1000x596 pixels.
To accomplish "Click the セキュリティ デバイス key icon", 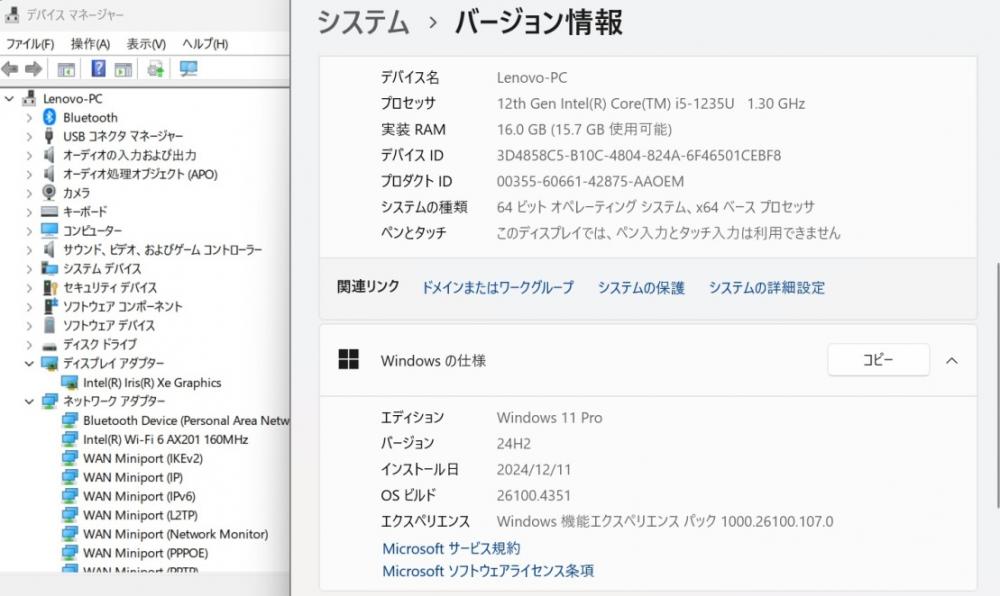I will point(50,287).
